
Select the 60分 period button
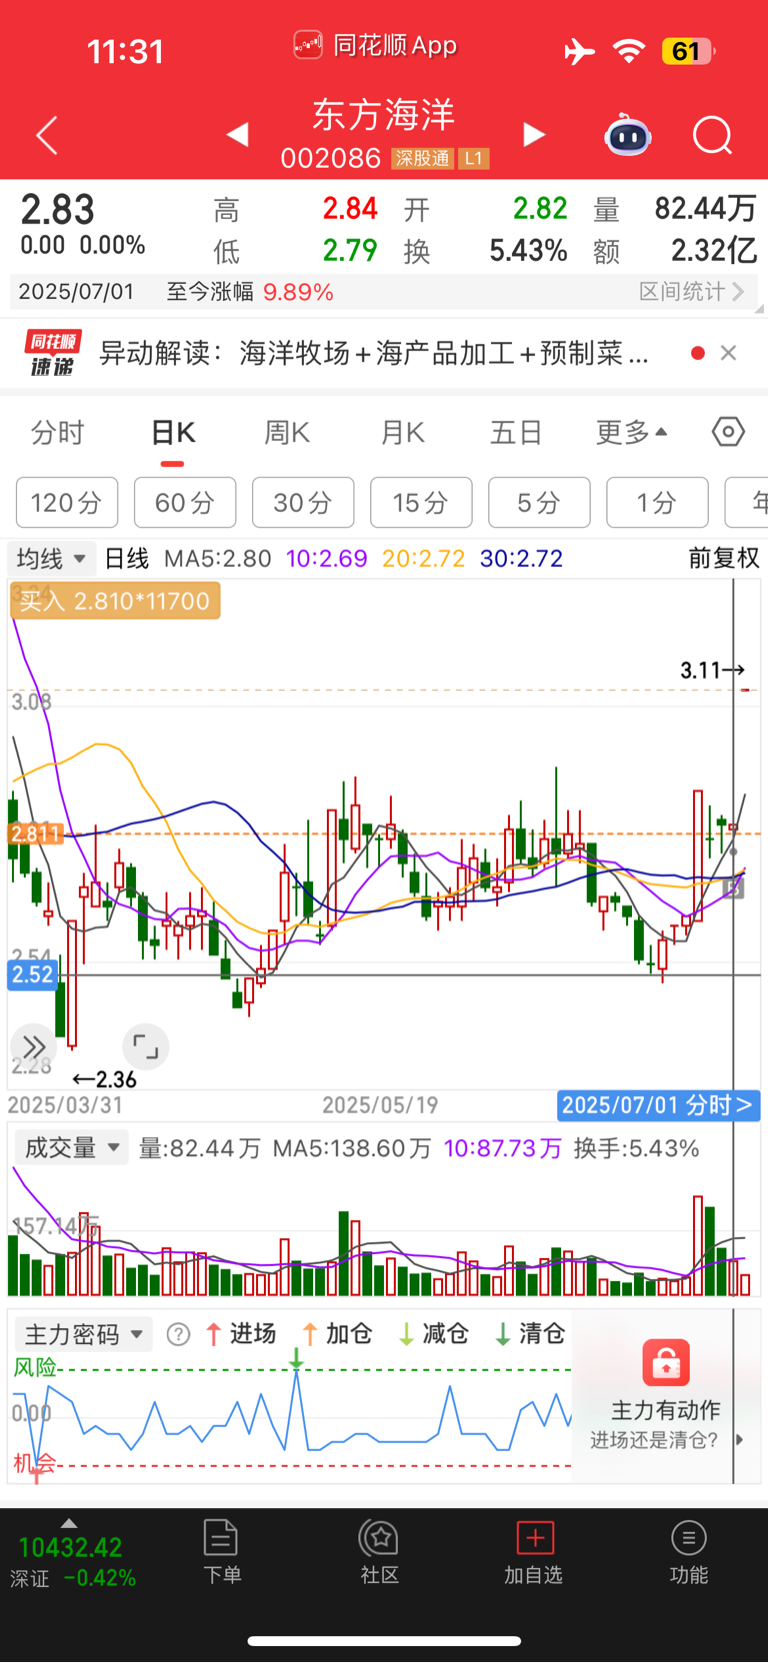pyautogui.click(x=185, y=502)
